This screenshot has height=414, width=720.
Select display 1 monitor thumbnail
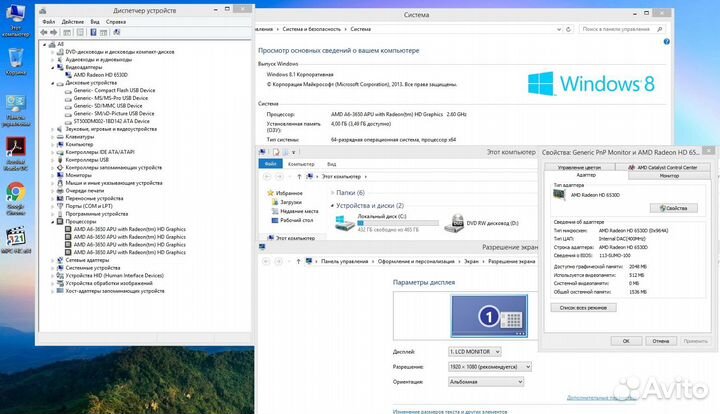(x=489, y=316)
